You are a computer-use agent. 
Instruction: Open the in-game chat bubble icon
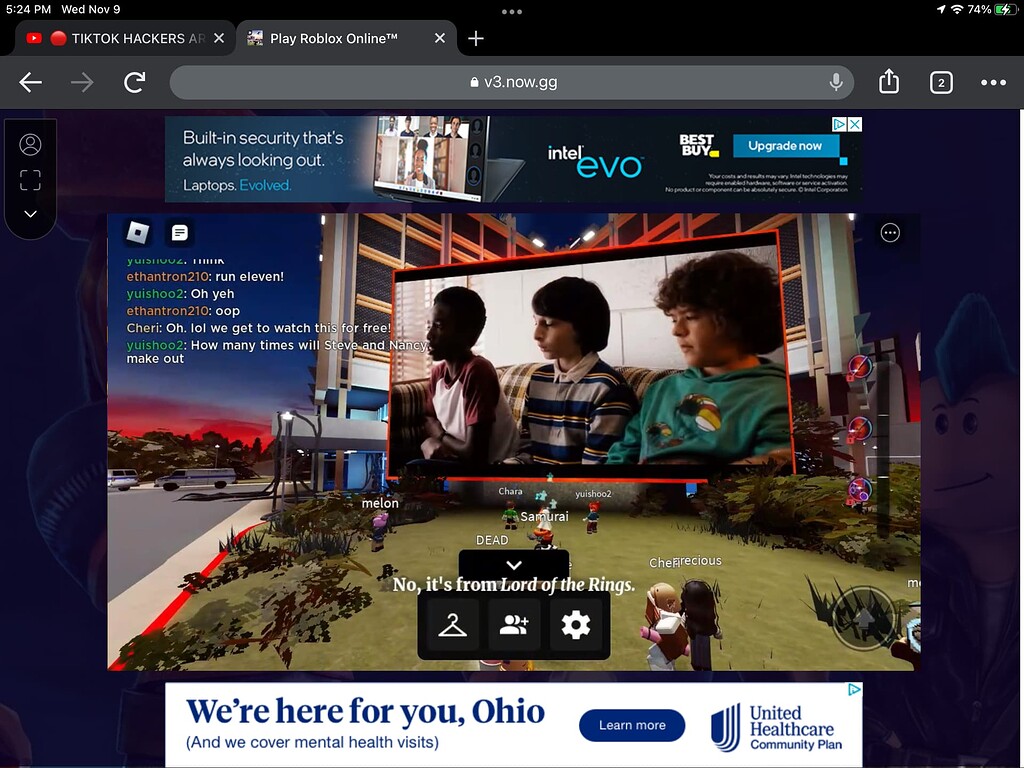point(179,232)
